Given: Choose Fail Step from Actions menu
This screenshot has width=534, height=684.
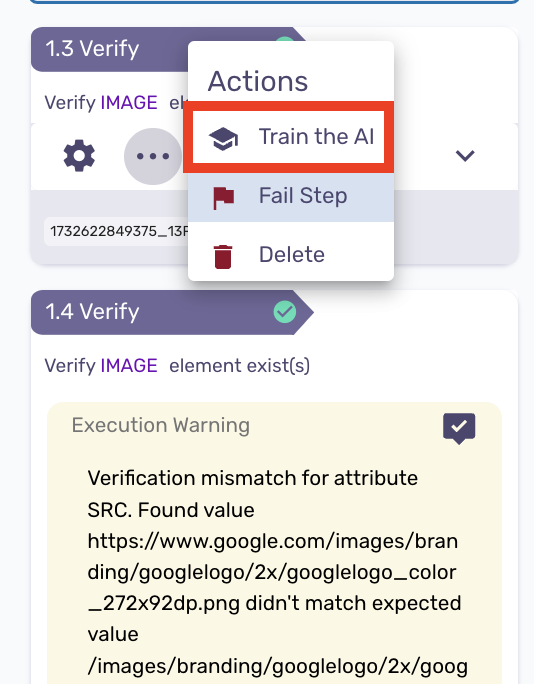Looking at the screenshot, I should tap(291, 196).
